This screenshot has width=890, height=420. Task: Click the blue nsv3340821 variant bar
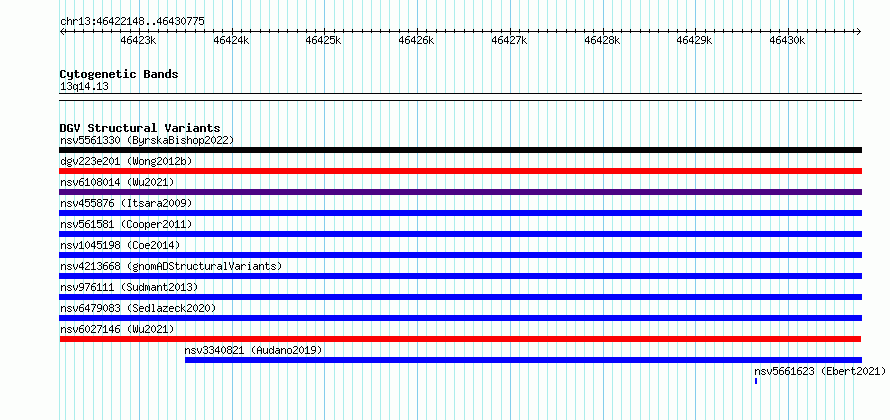(x=523, y=360)
